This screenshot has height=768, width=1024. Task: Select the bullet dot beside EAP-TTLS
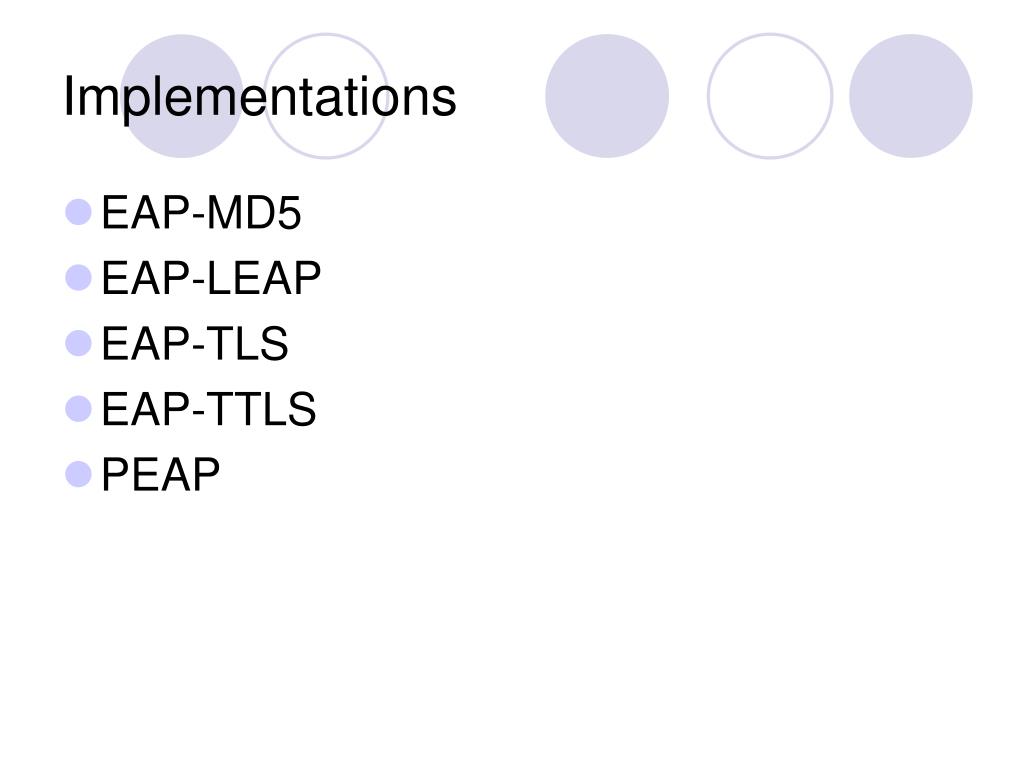[78, 409]
